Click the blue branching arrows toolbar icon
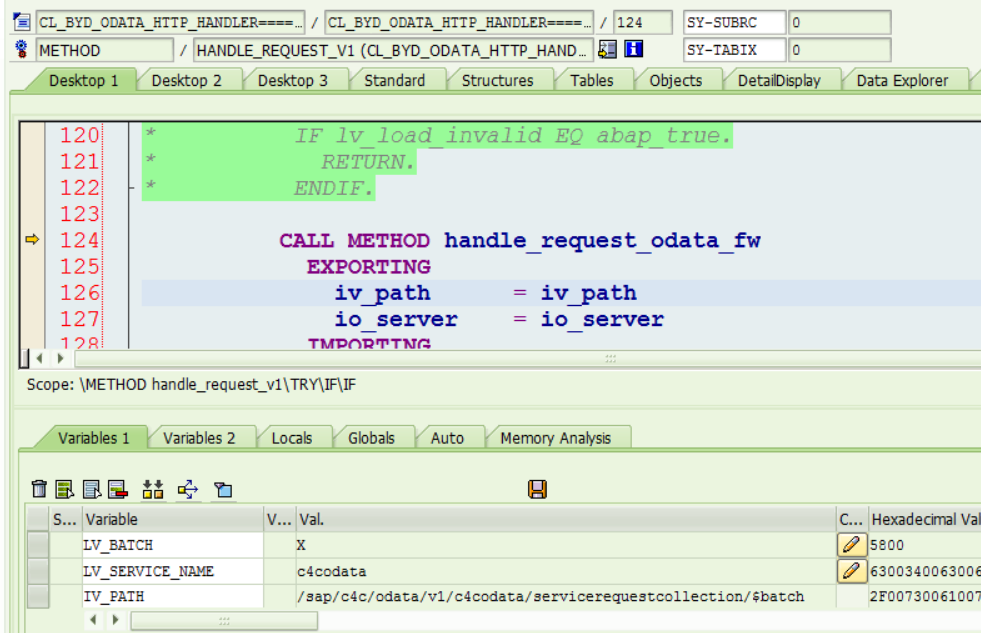981x633 pixels. [188, 489]
